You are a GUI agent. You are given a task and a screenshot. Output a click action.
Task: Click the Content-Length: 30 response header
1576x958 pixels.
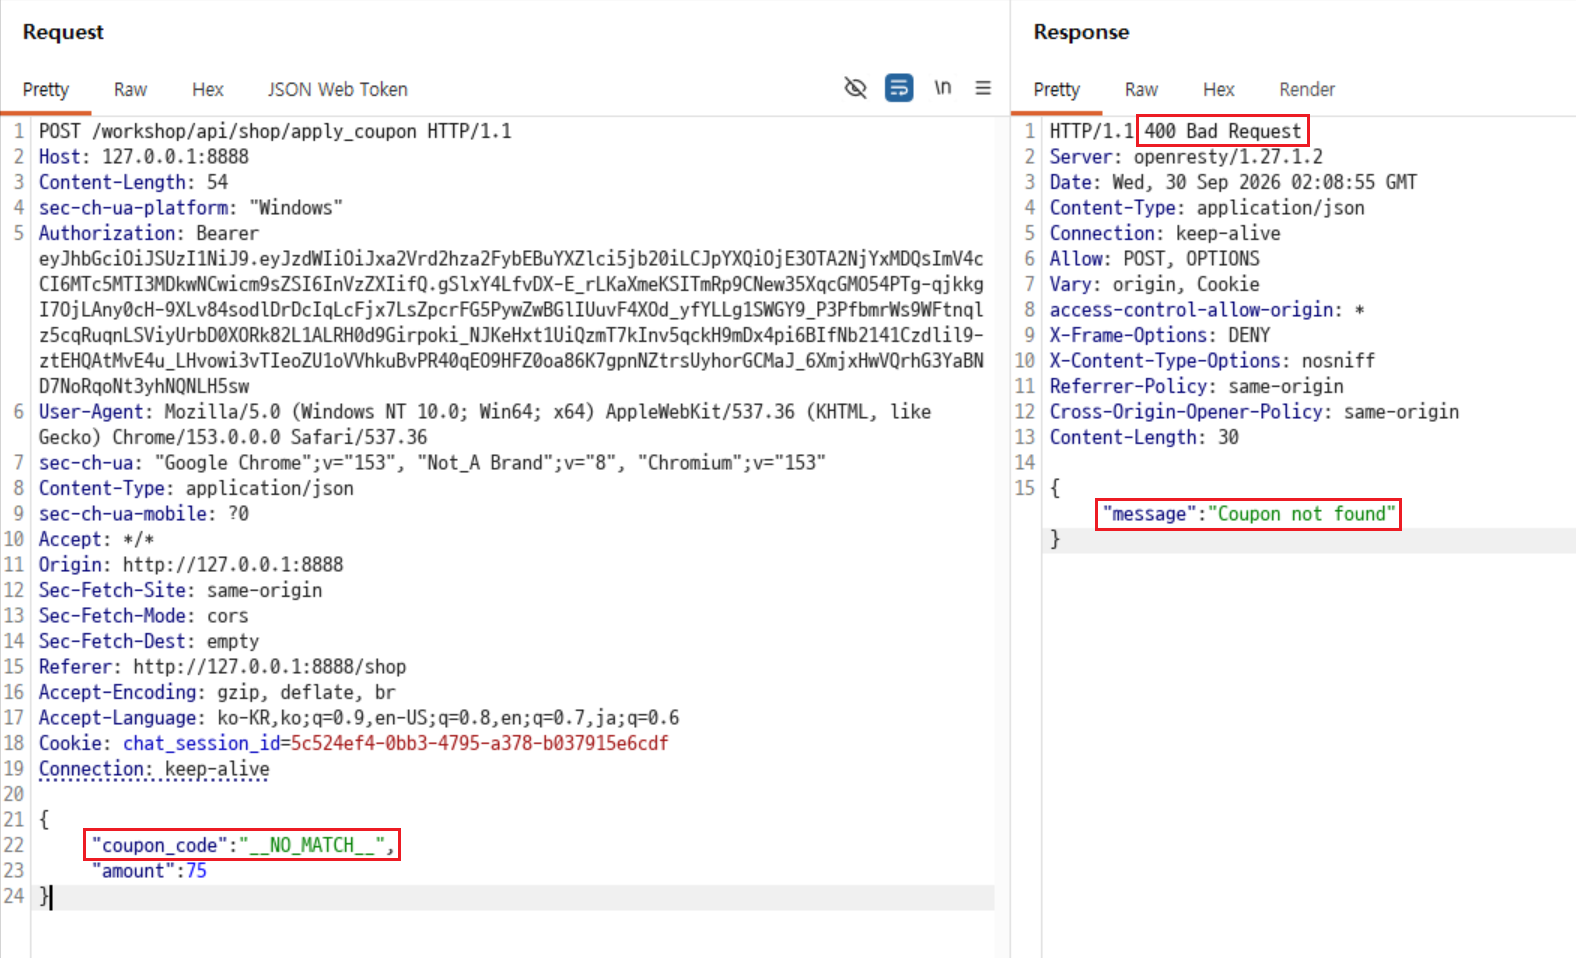[x=1144, y=437]
